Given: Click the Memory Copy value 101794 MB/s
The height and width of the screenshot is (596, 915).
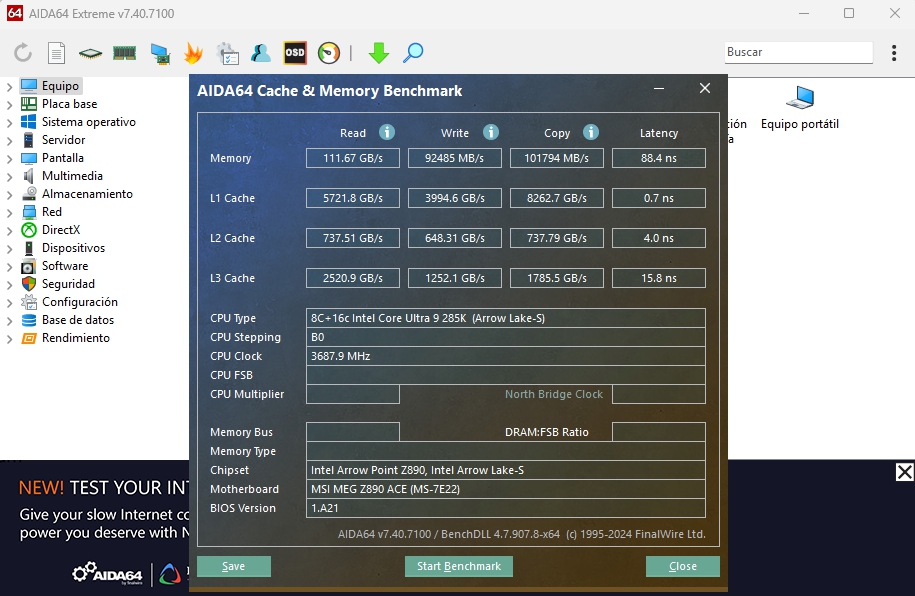Looking at the screenshot, I should 557,158.
